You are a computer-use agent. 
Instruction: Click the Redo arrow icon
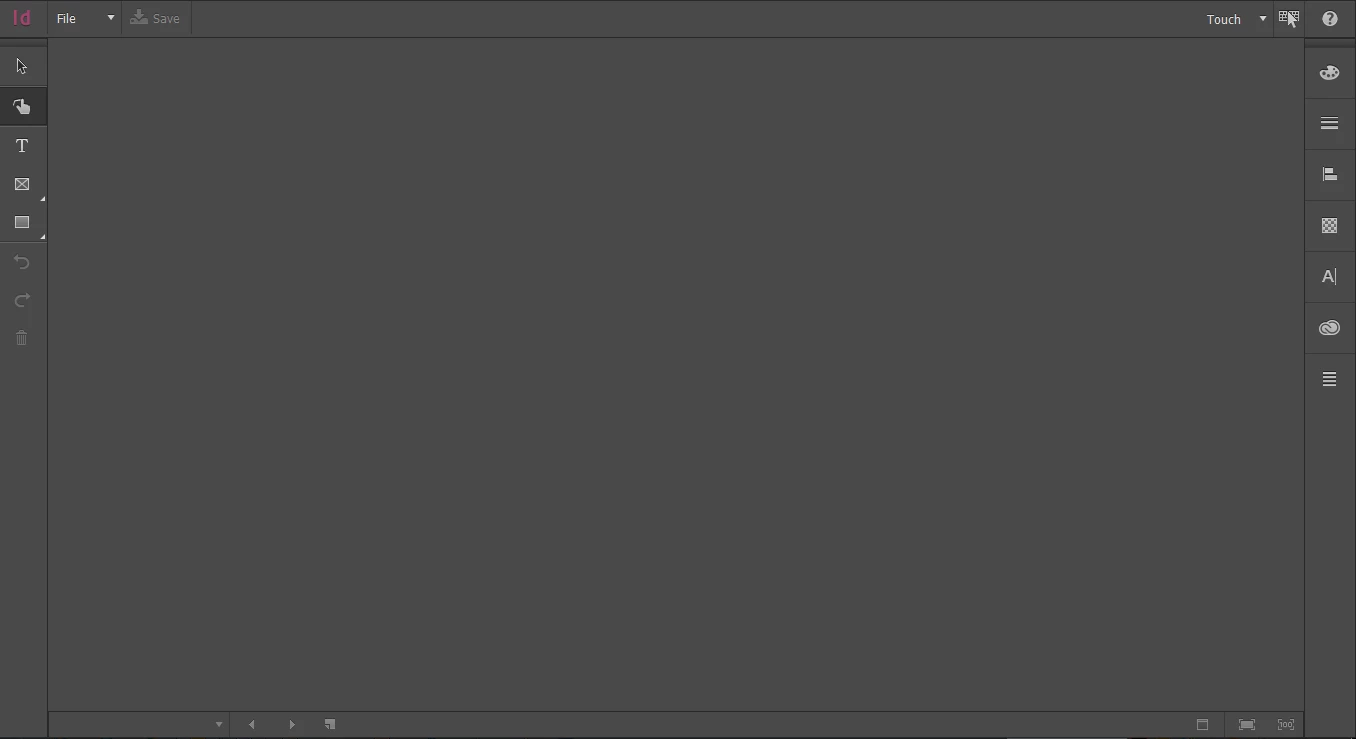22,300
